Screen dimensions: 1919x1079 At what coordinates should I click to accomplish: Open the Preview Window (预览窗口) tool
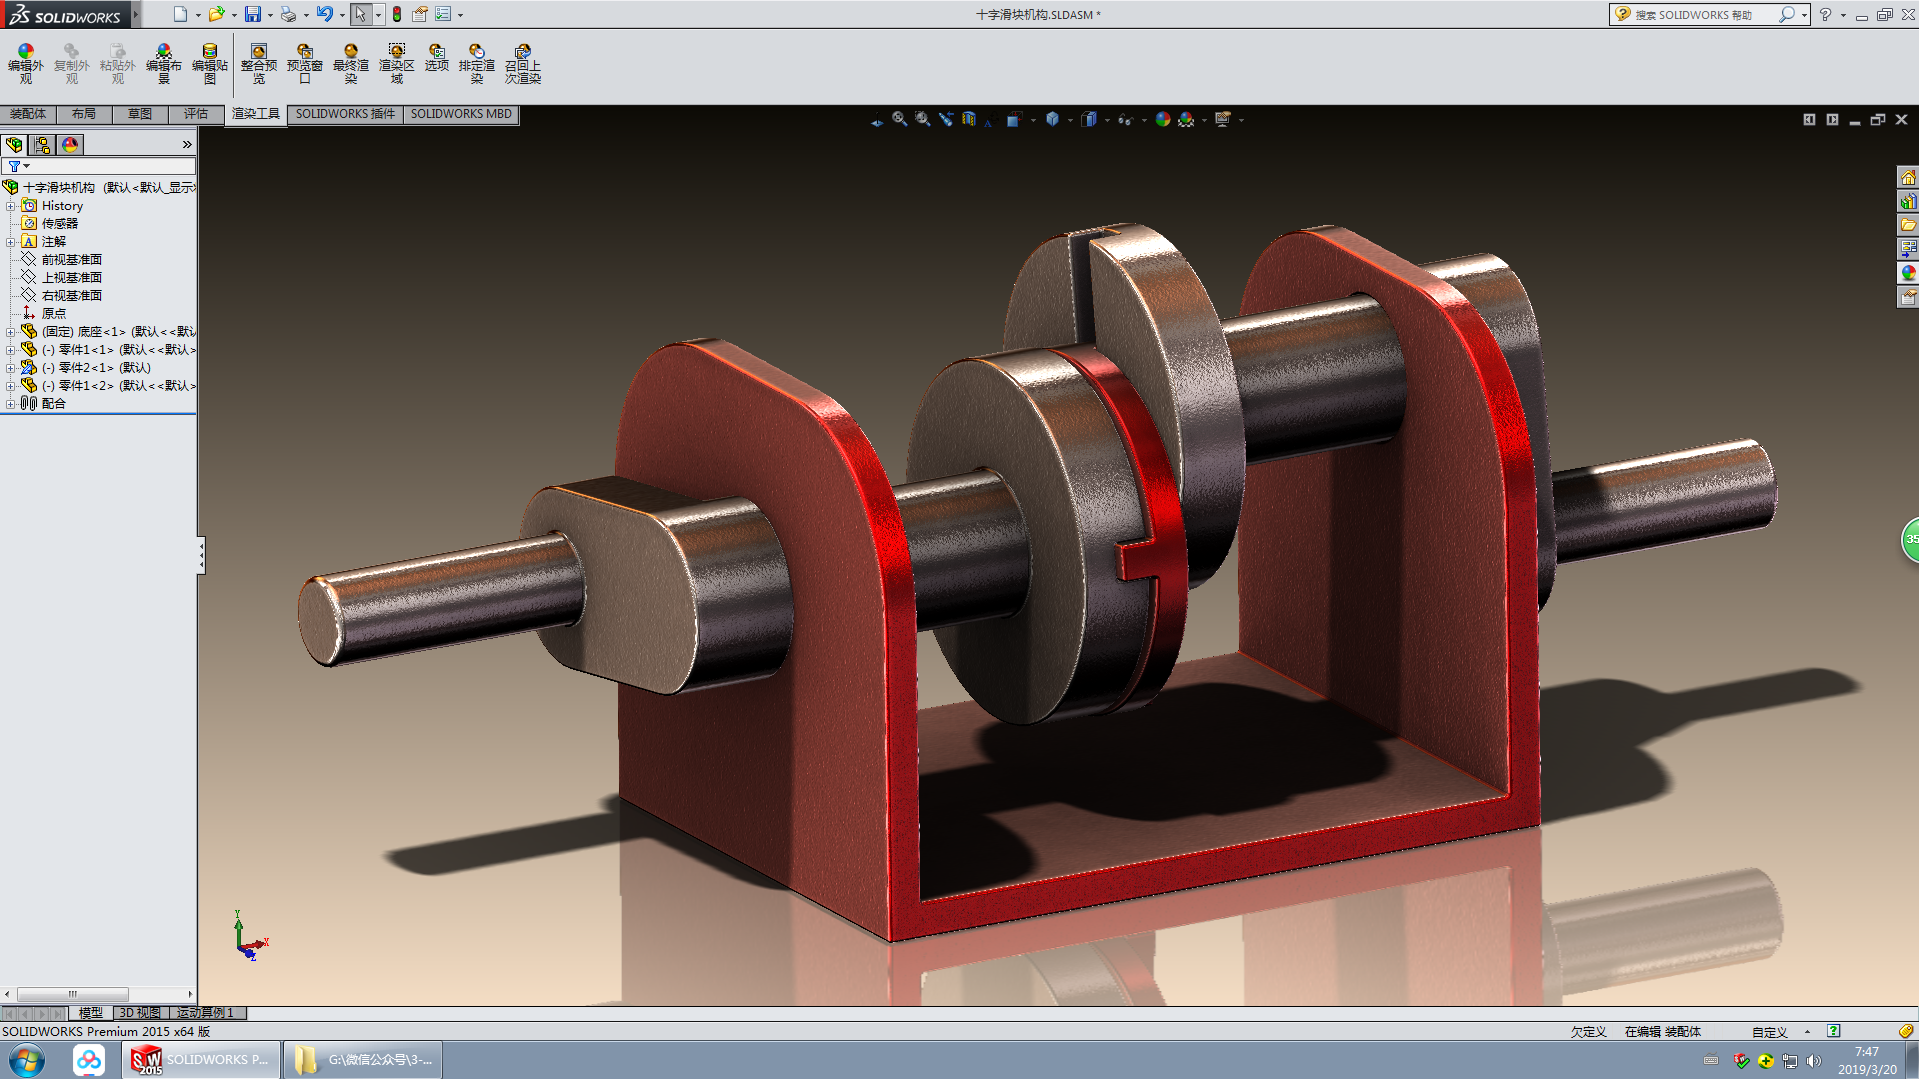pos(305,64)
